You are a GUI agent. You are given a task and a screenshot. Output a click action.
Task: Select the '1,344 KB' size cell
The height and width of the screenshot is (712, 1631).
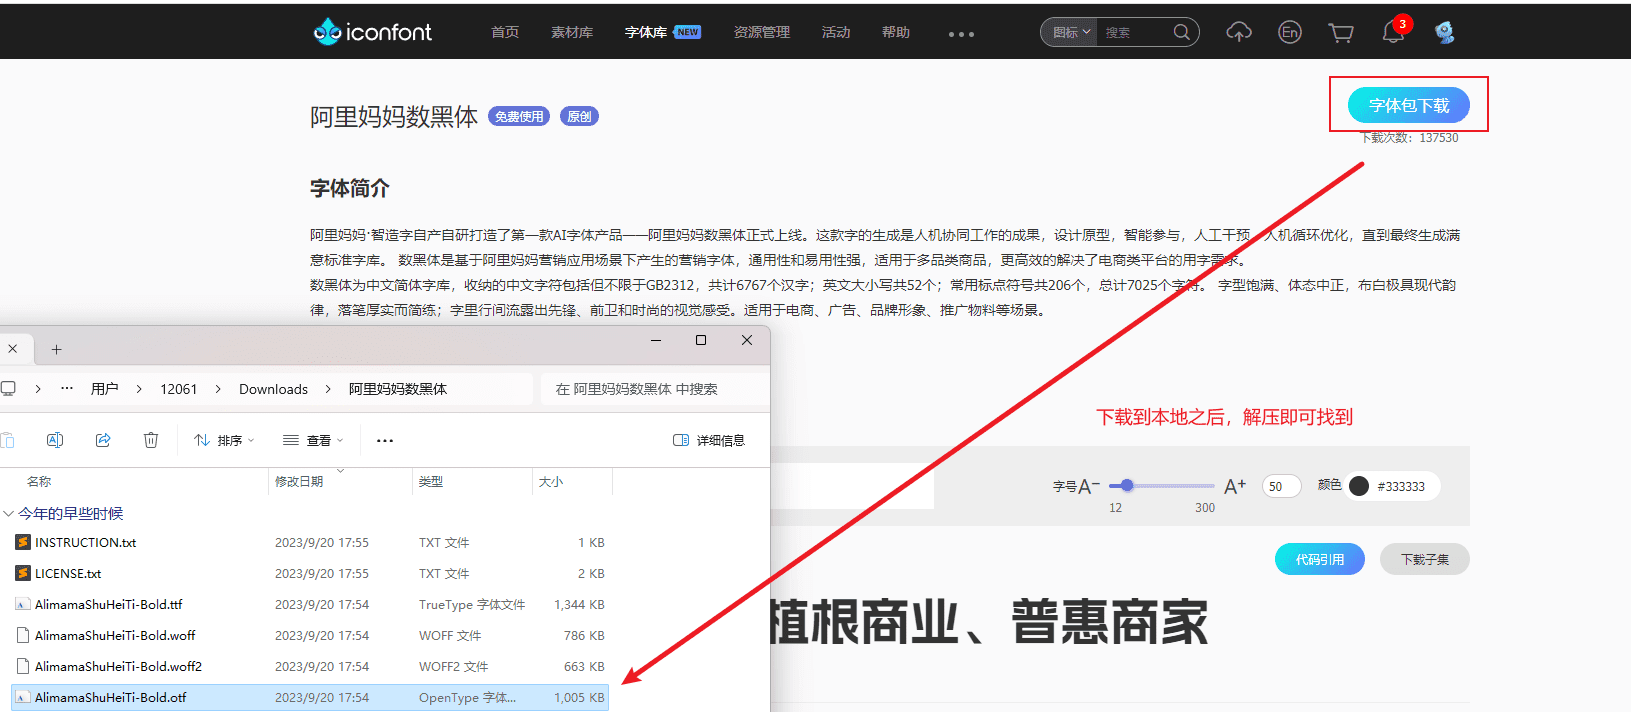click(579, 604)
